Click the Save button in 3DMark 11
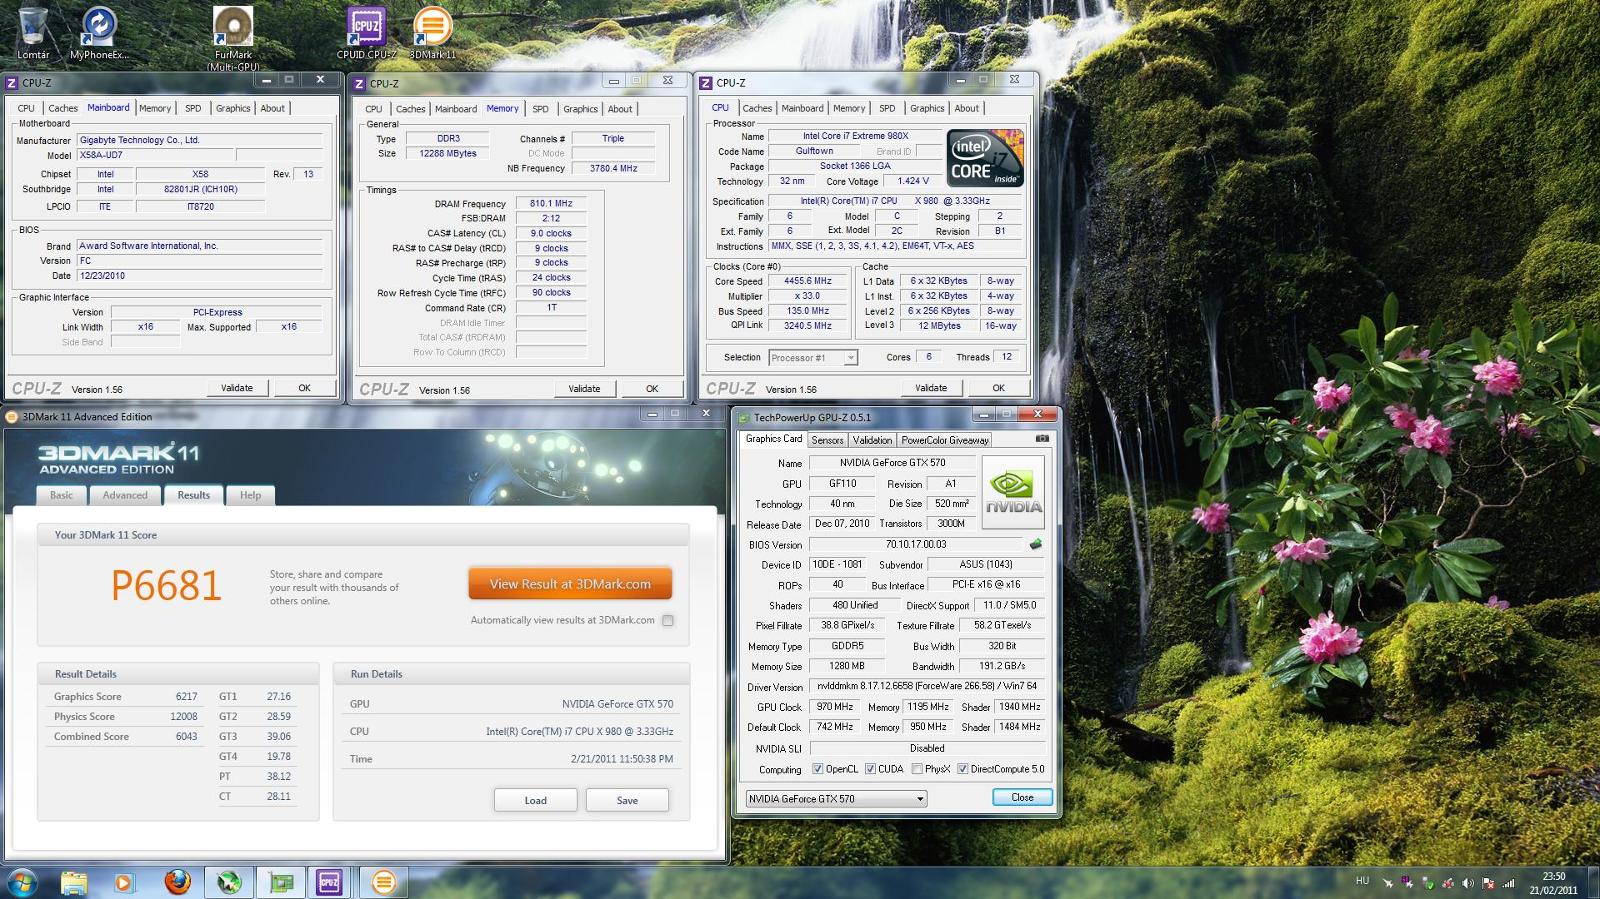 (627, 800)
